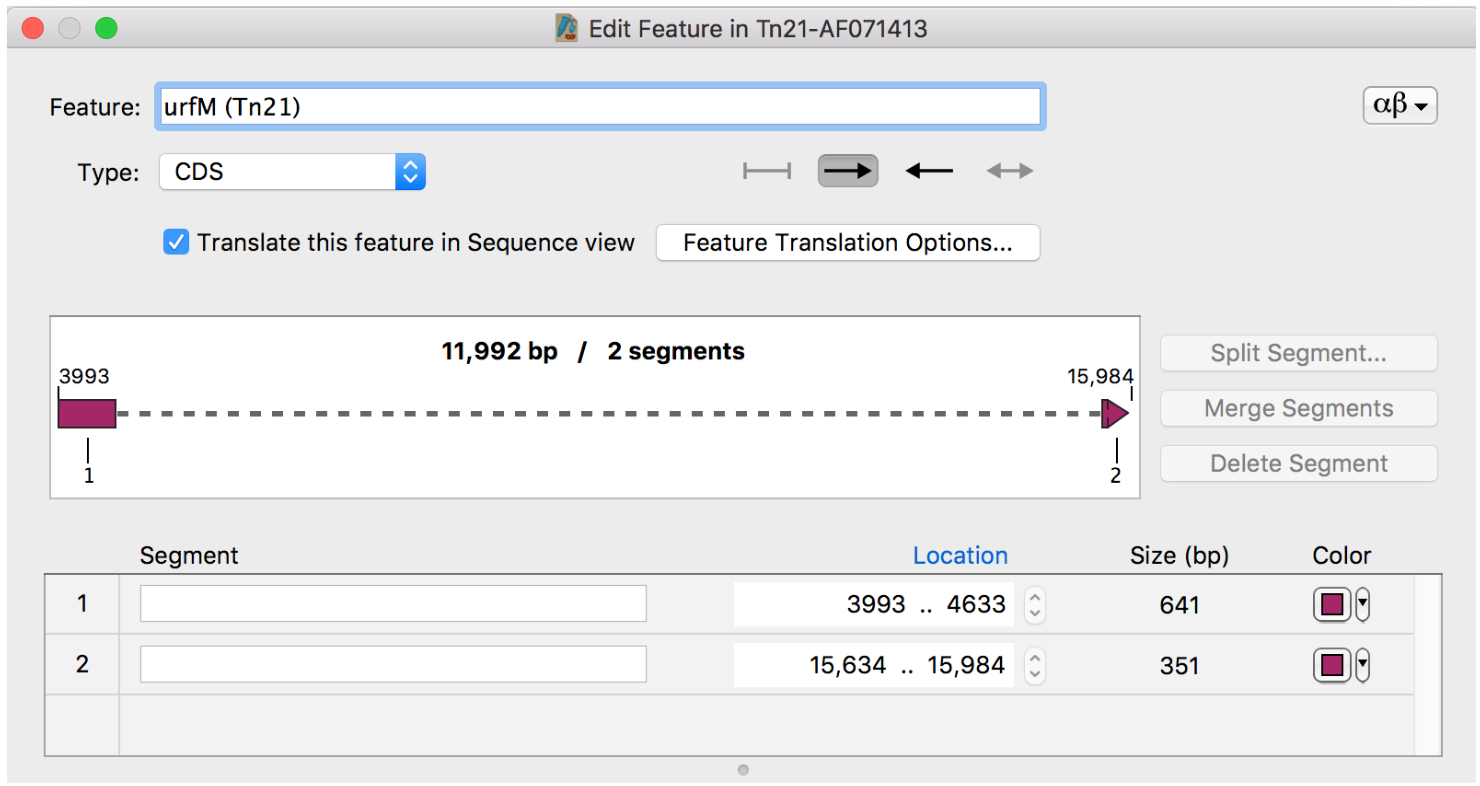
Task: Expand color dropdown arrow for segment 2
Action: click(x=1362, y=666)
